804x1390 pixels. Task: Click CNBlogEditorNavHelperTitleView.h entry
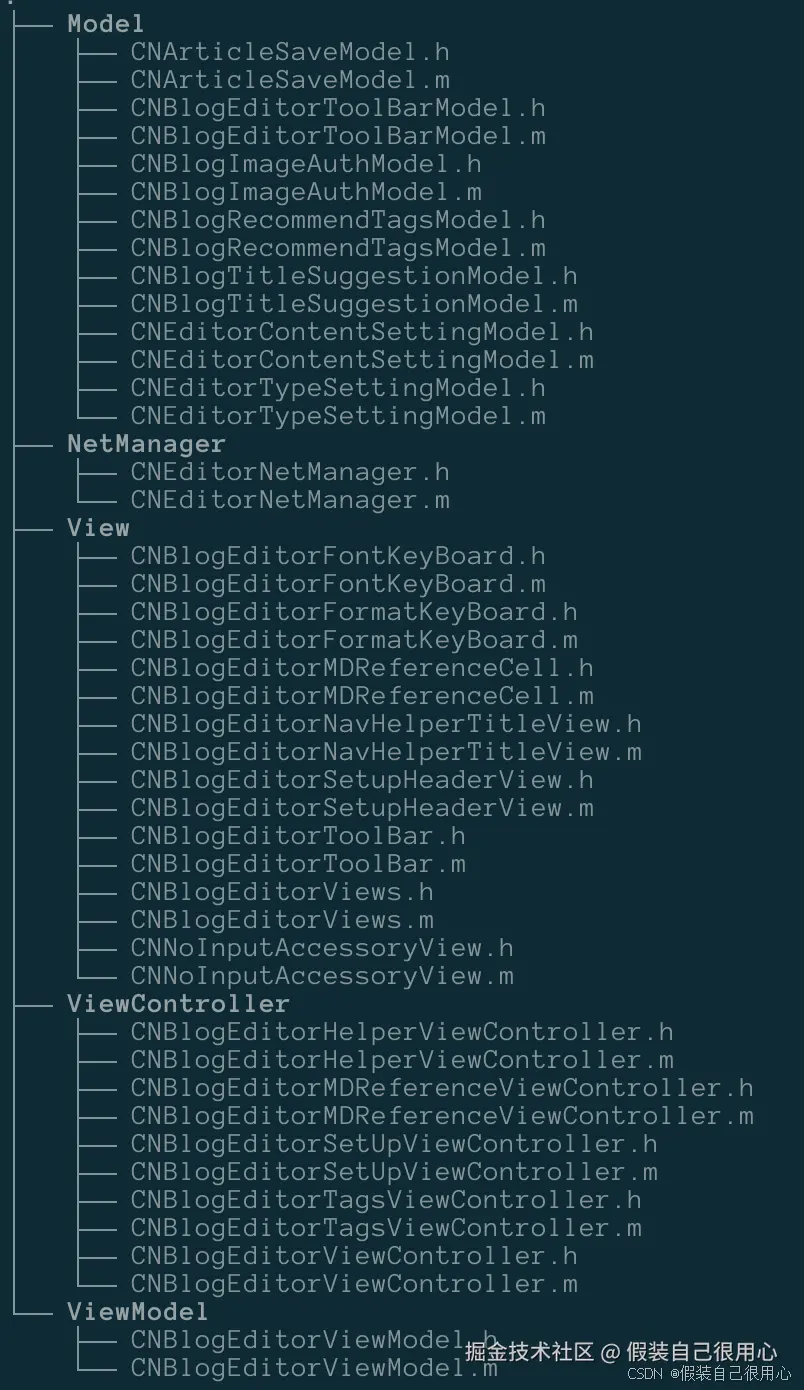point(385,723)
